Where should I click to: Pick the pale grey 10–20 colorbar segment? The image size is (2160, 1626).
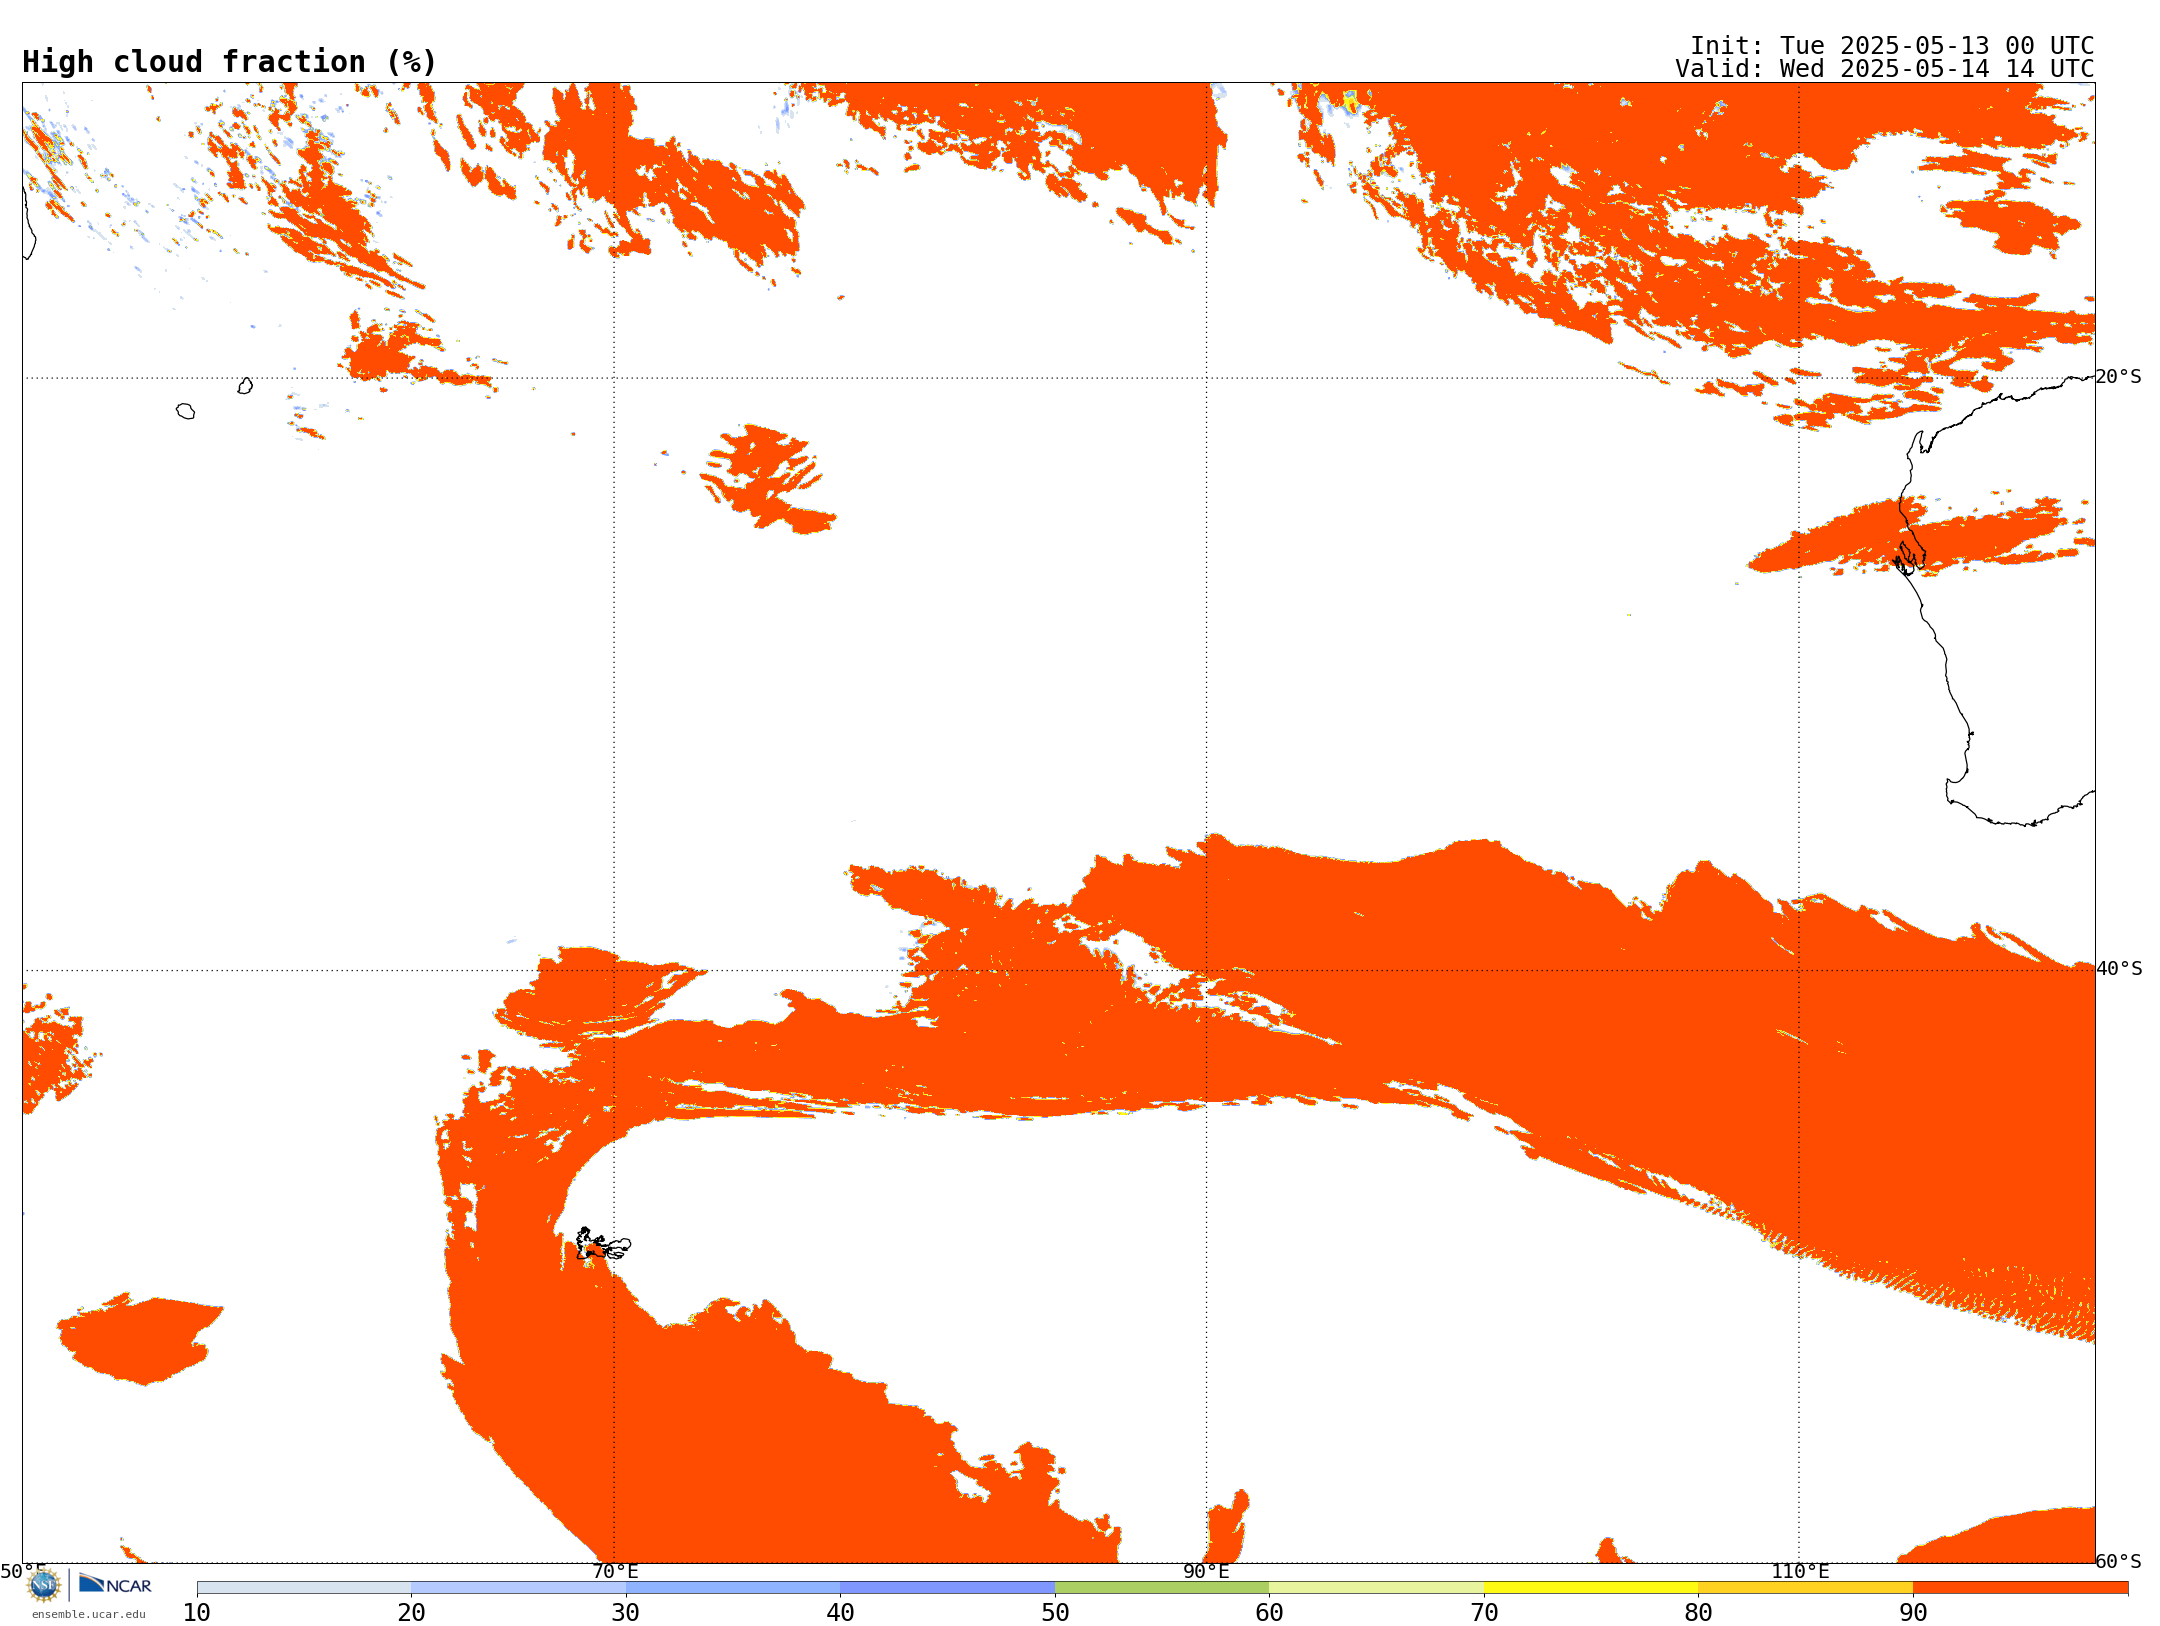click(x=304, y=1588)
